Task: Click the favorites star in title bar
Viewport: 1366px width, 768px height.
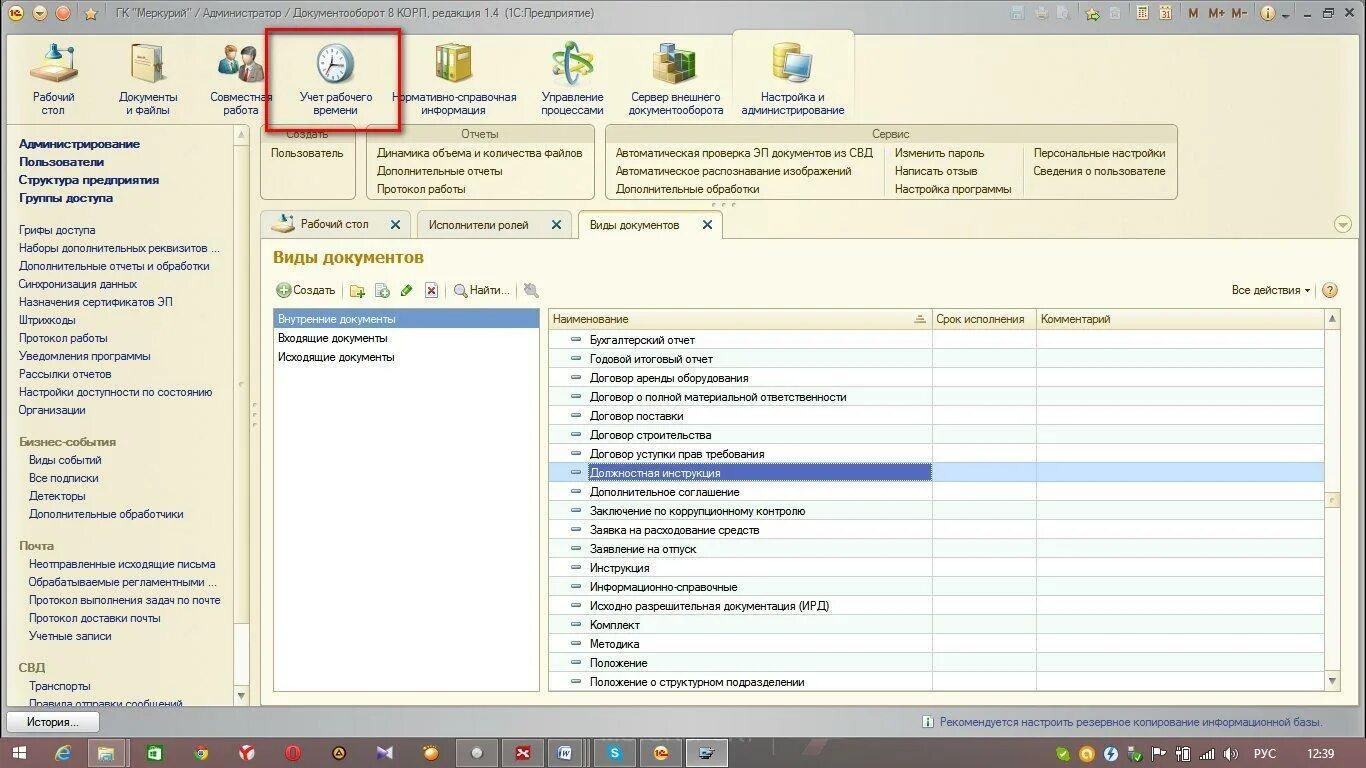Action: coord(91,13)
